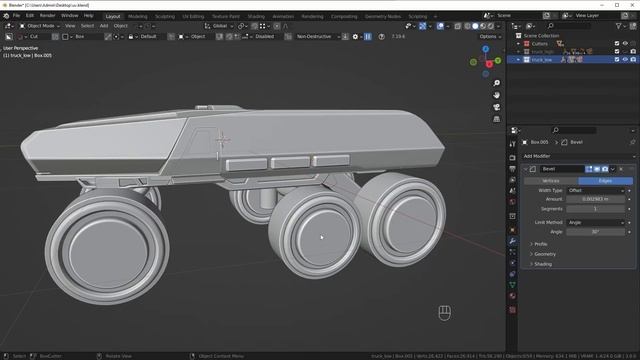This screenshot has height=360, width=640.
Task: Open the Tool properties tab icon
Action: click(512, 144)
